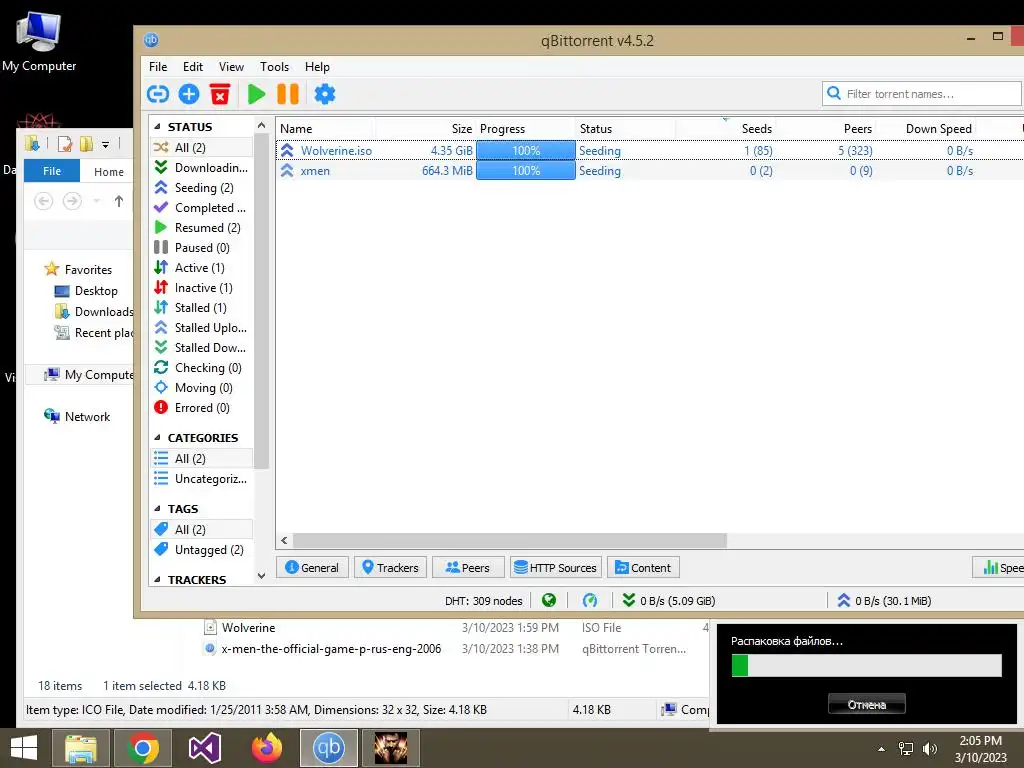Viewport: 1024px width, 768px height.
Task: Switch to the Peers tab
Action: pos(468,568)
